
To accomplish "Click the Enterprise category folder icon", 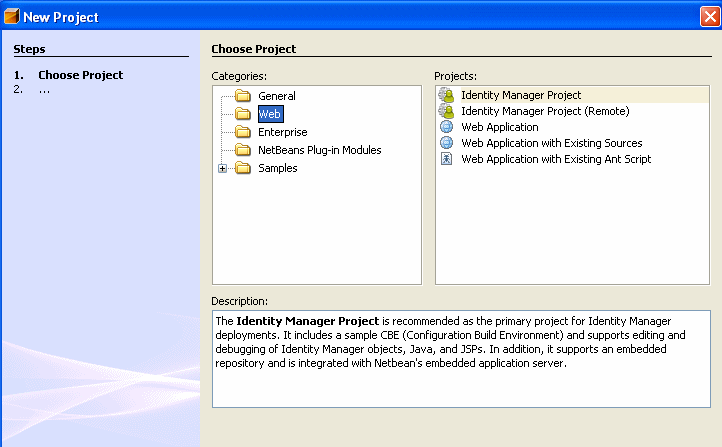I will [x=243, y=132].
